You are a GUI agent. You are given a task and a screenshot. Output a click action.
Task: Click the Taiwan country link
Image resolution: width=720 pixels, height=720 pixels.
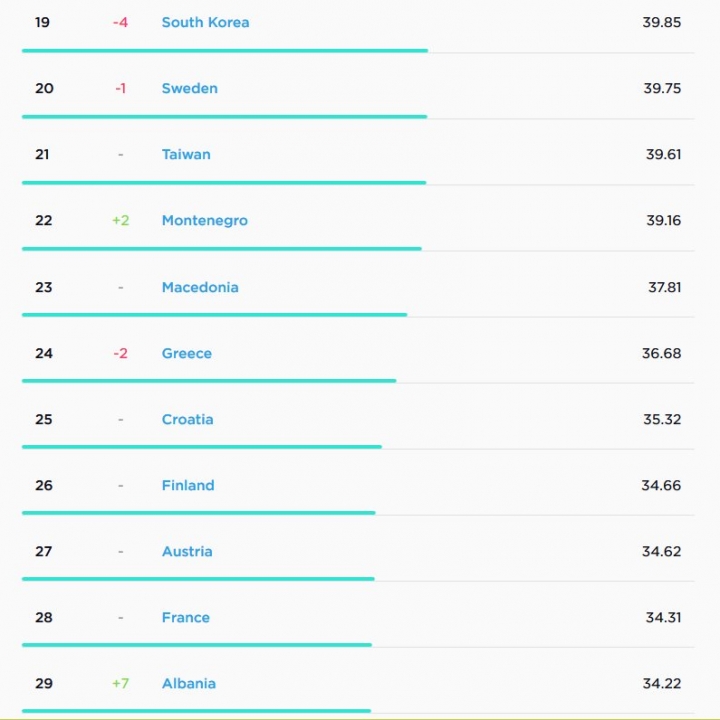pos(186,154)
